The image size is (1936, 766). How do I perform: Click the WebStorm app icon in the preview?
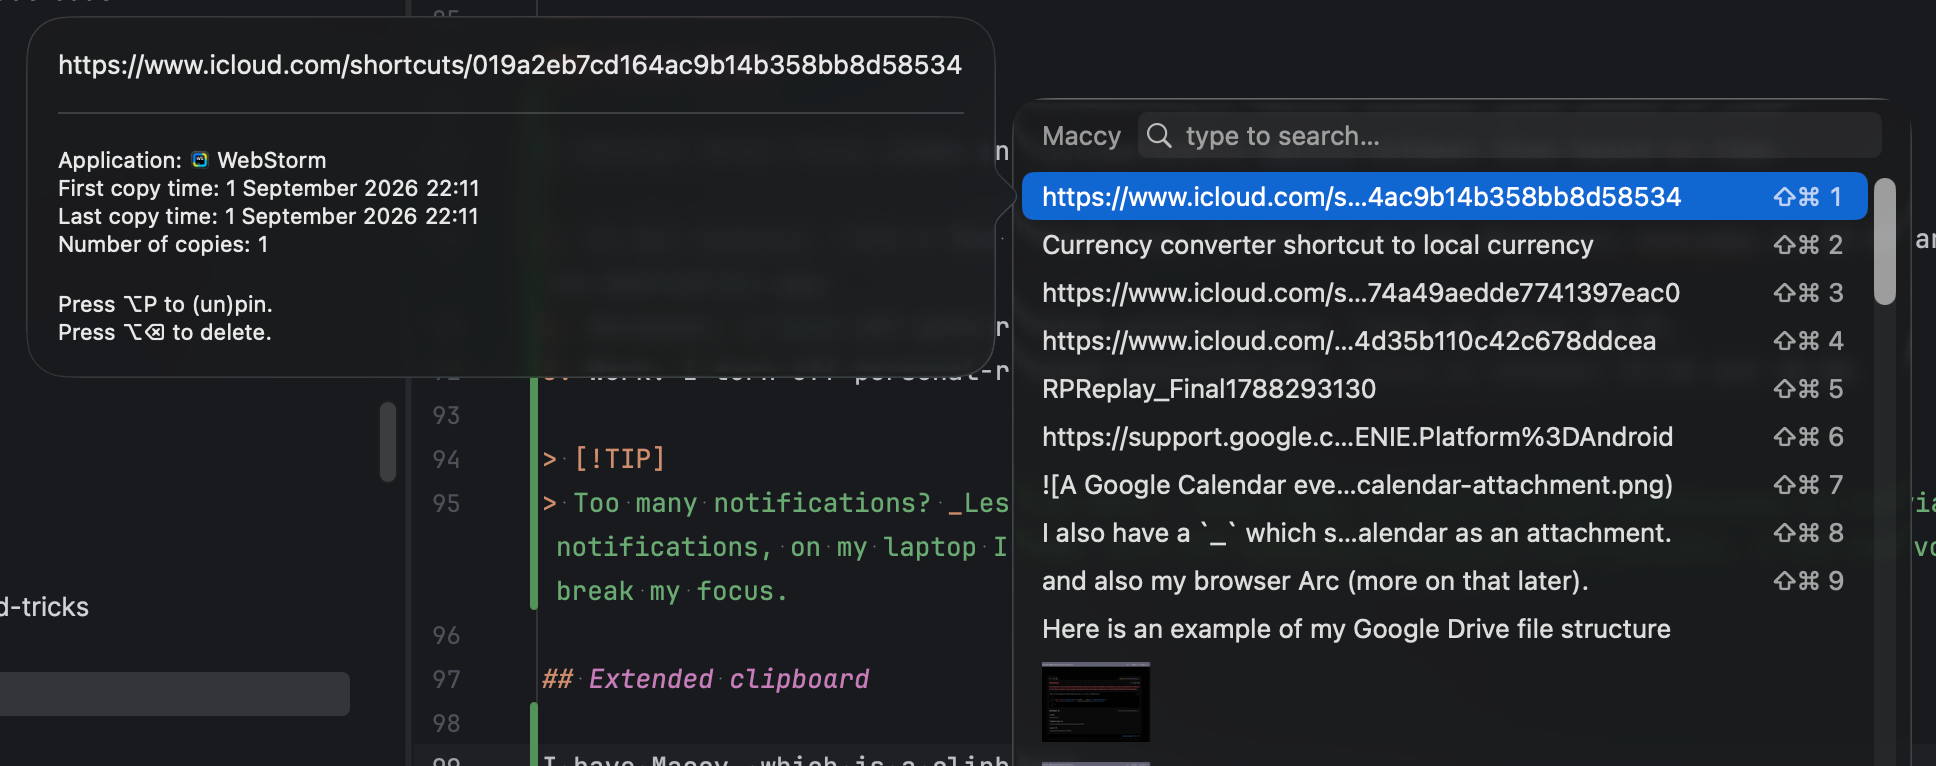(x=200, y=160)
